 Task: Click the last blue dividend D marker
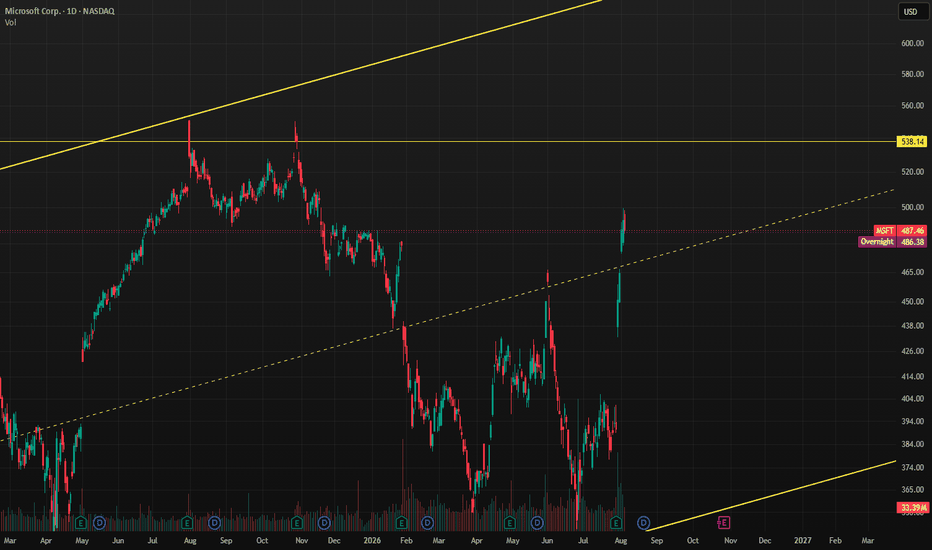[x=643, y=523]
